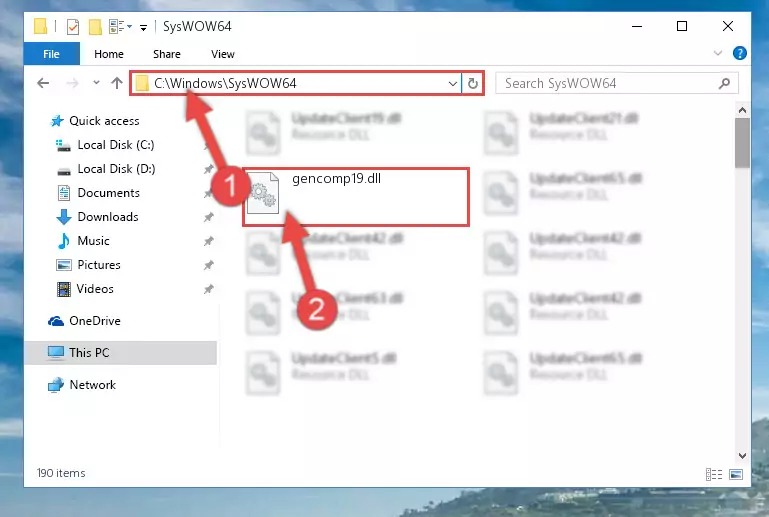
Task: Click the Properties quick access toolbar icon
Action: [73, 26]
